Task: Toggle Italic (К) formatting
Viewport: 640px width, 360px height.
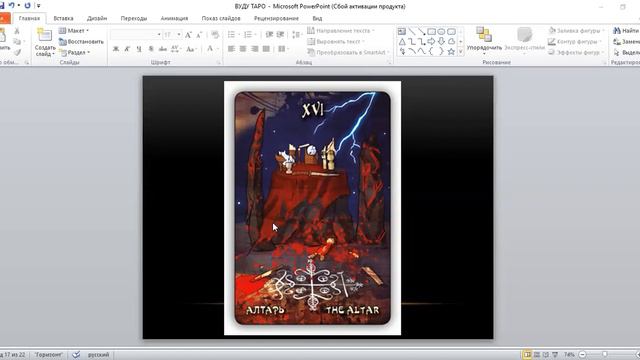Action: click(x=127, y=49)
